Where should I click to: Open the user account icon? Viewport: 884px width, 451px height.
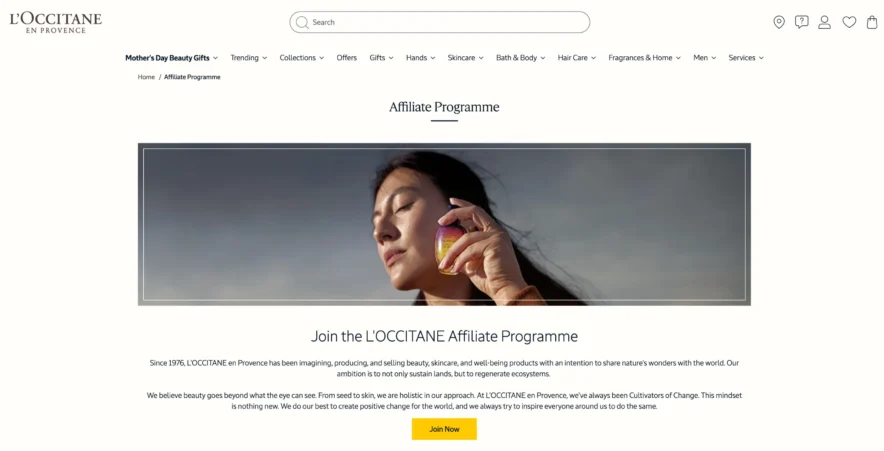(824, 22)
